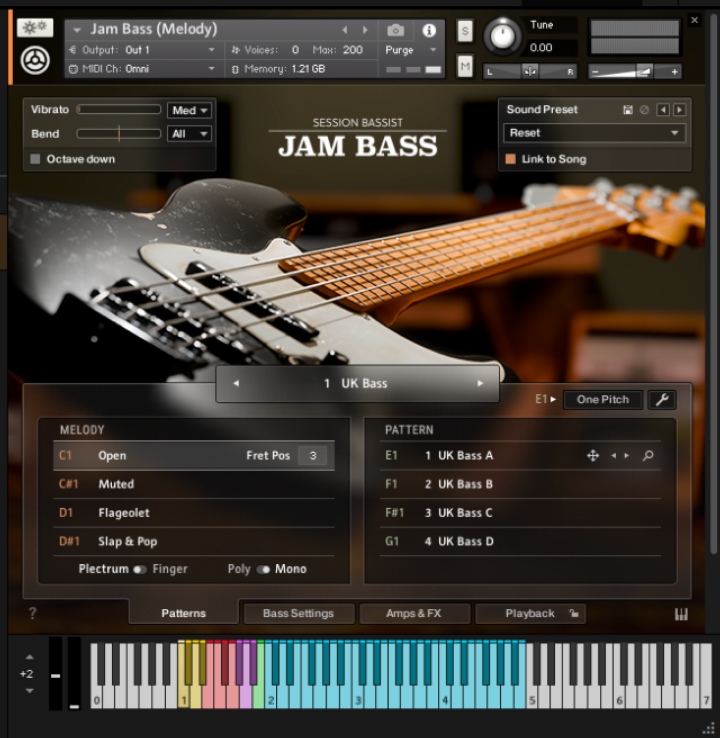This screenshot has height=738, width=720.
Task: Close the instrument with the X button
Action: [695, 20]
